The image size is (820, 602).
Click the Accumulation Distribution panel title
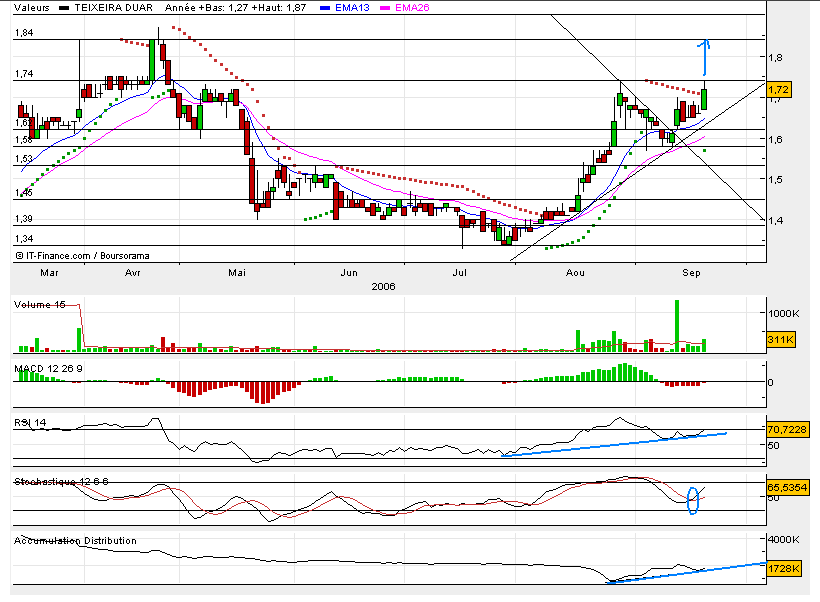(x=75, y=540)
